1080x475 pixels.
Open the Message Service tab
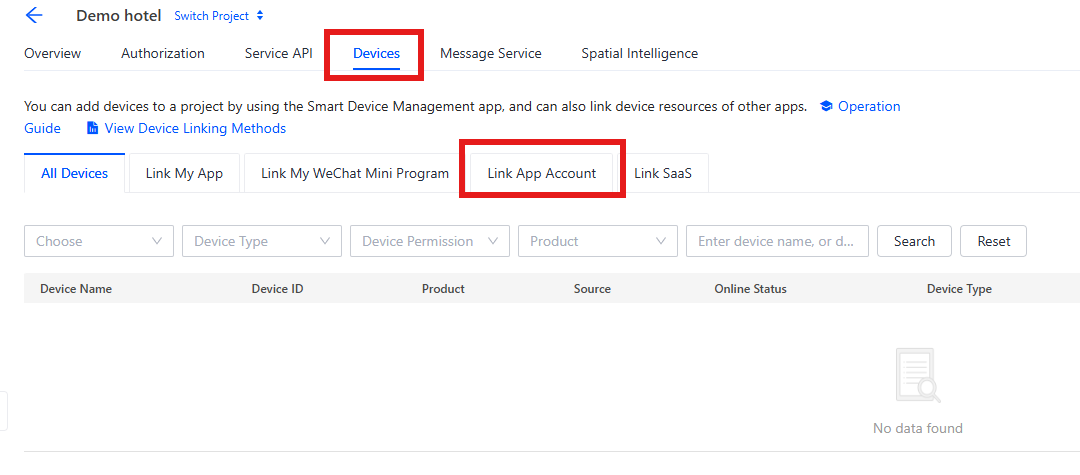(x=490, y=53)
